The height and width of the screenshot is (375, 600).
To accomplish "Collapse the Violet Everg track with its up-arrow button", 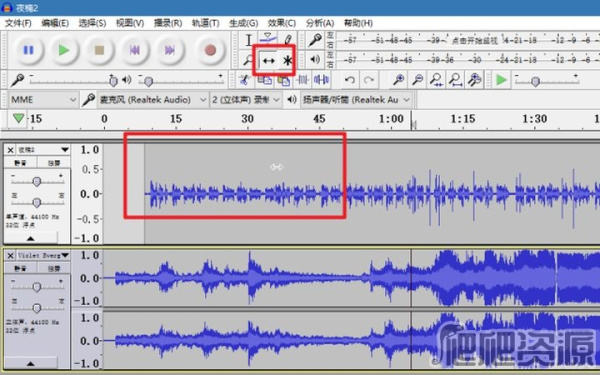I will [x=31, y=363].
